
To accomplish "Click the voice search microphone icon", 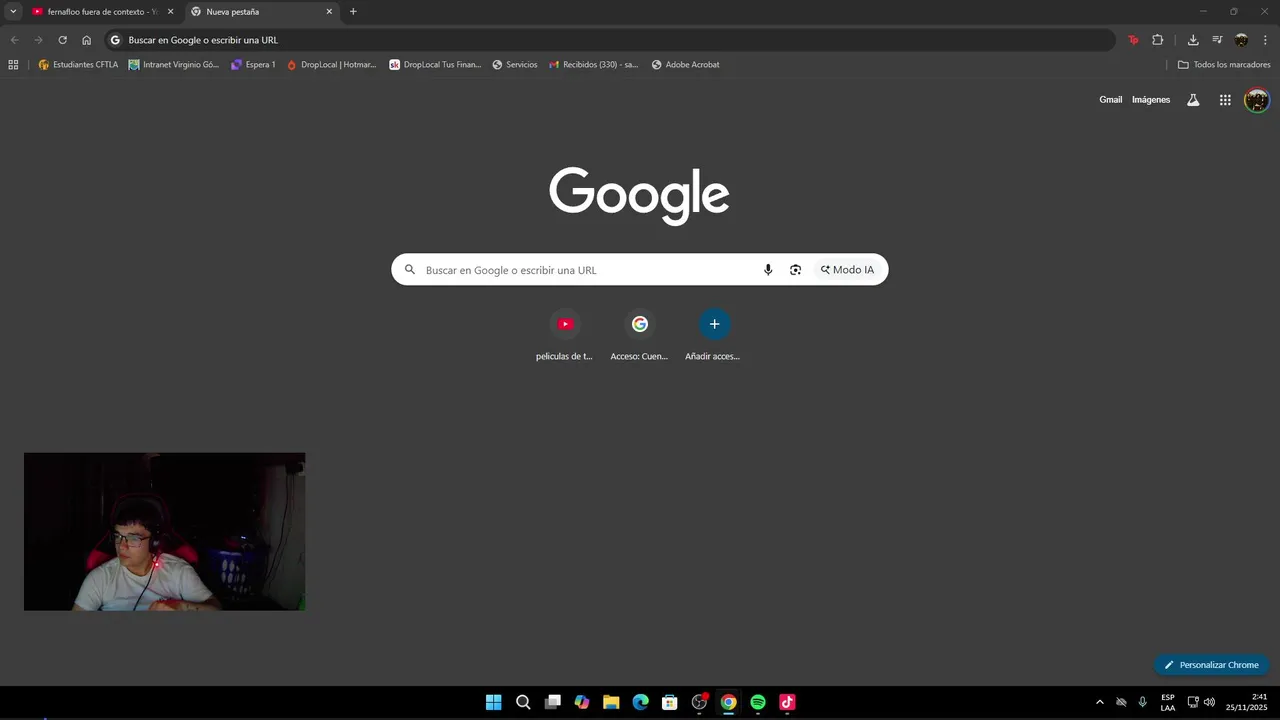I will coord(768,270).
